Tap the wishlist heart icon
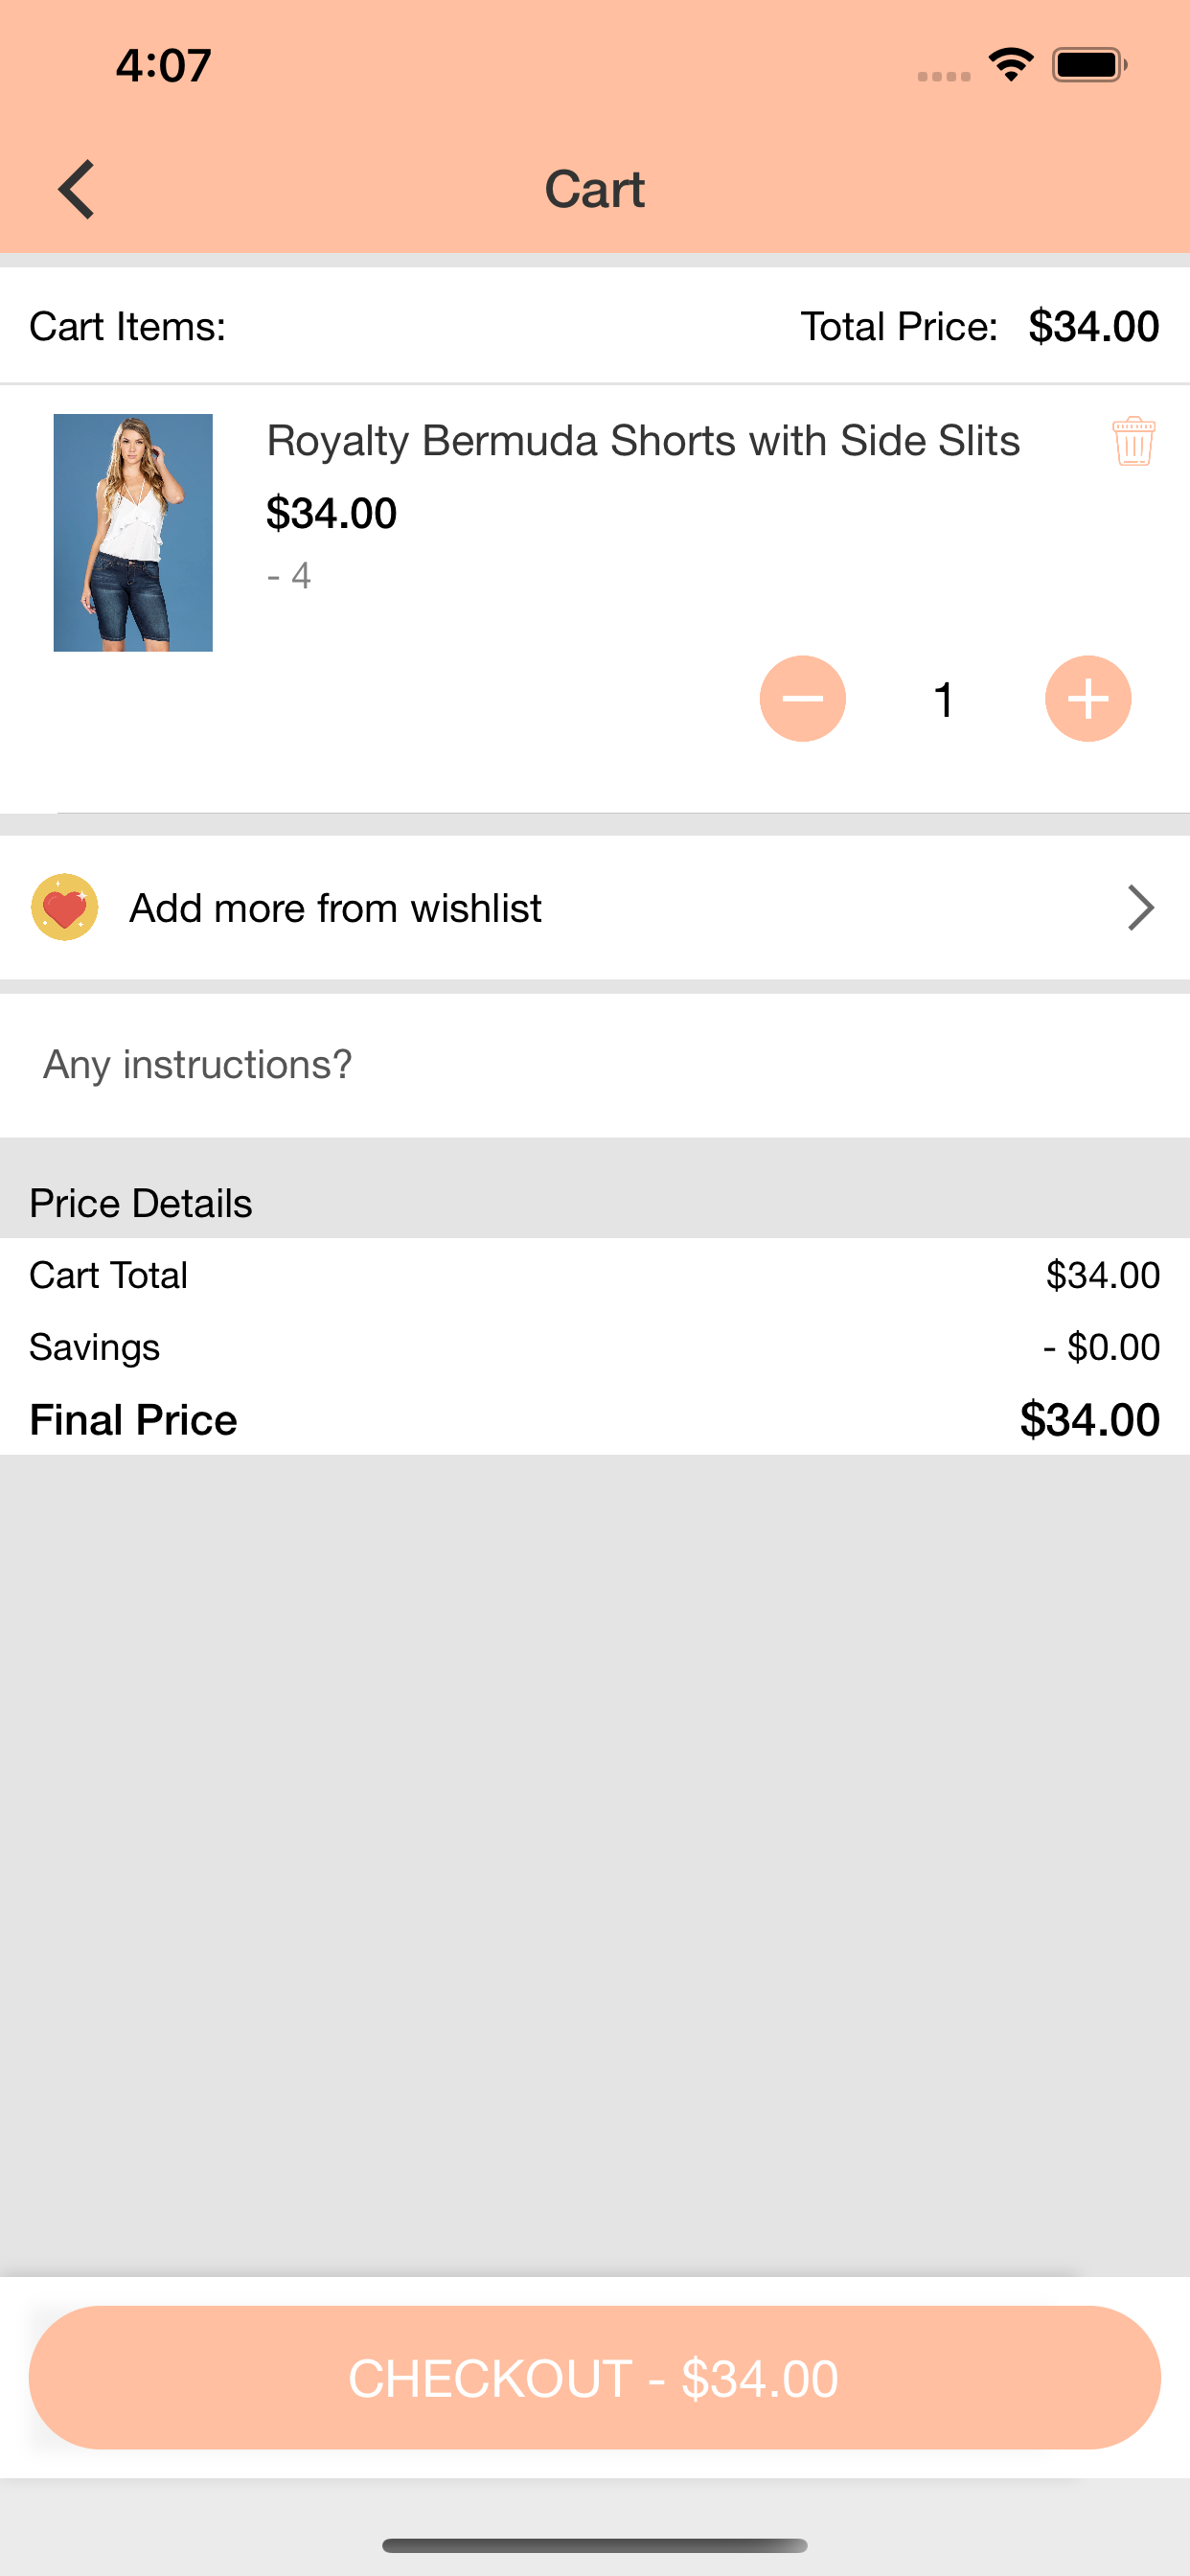 click(65, 907)
